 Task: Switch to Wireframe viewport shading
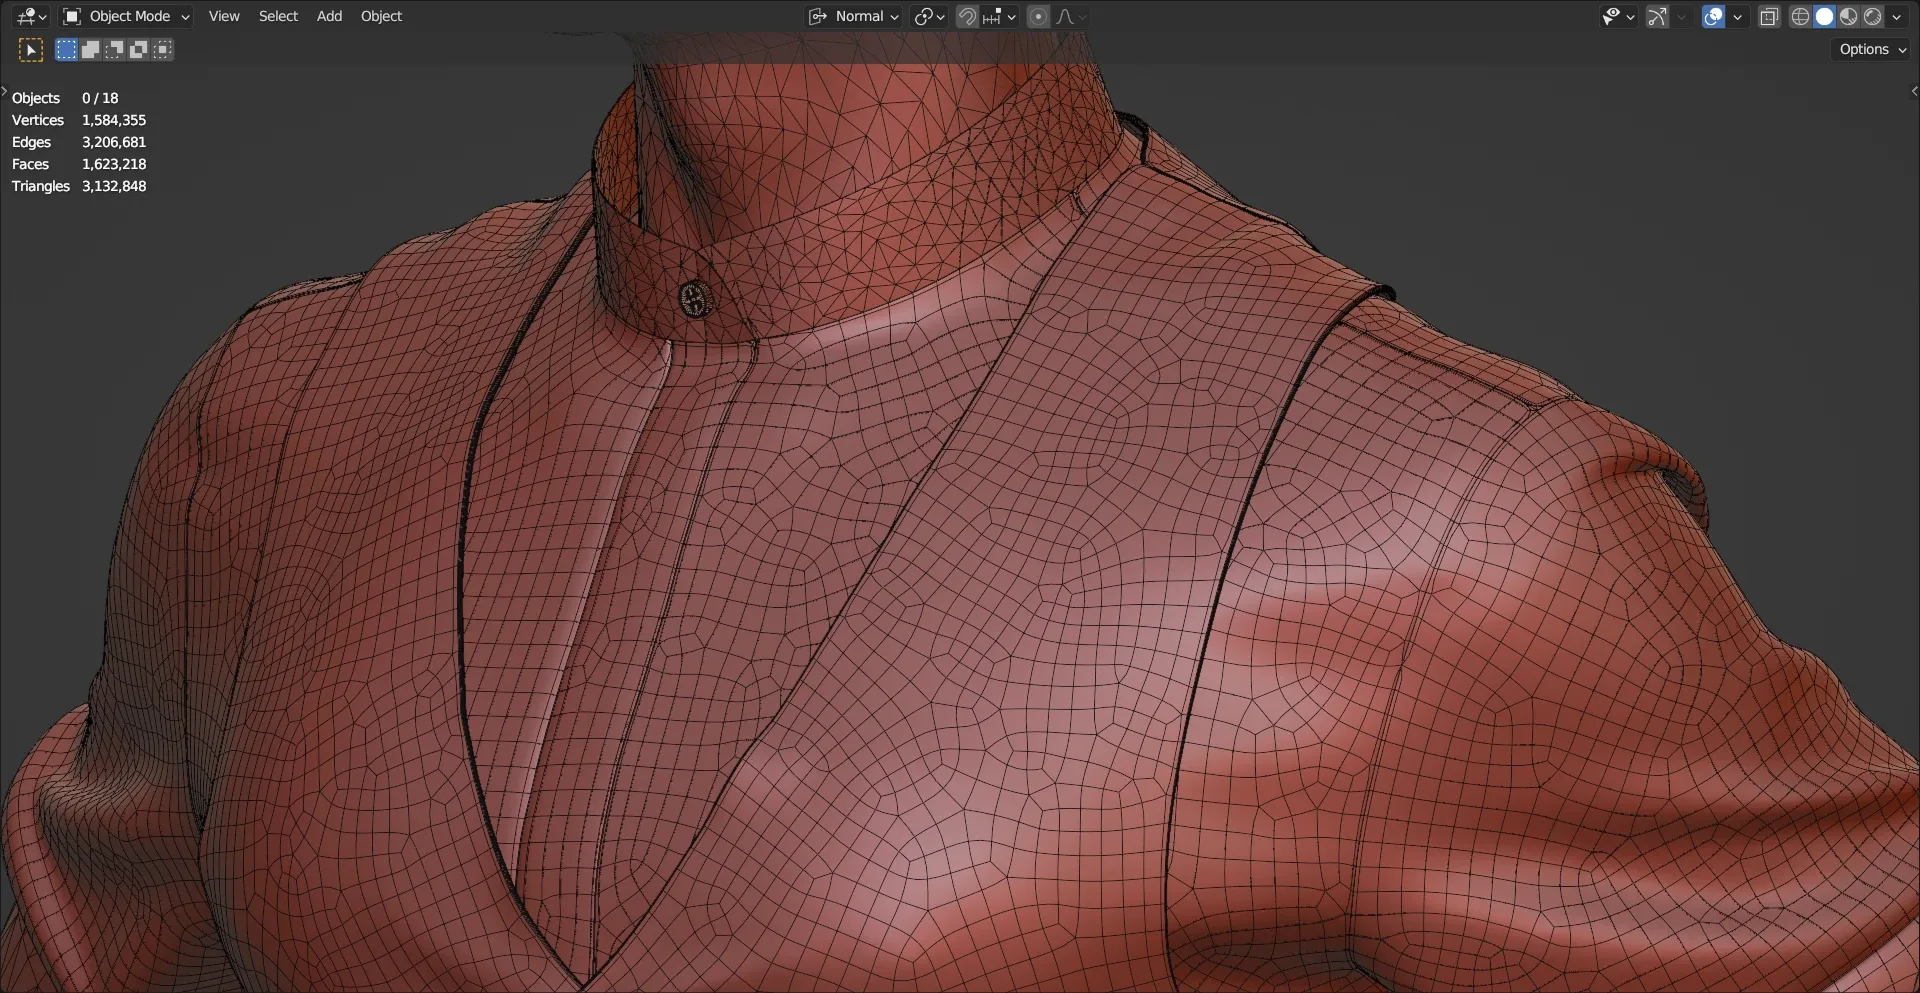pyautogui.click(x=1800, y=16)
